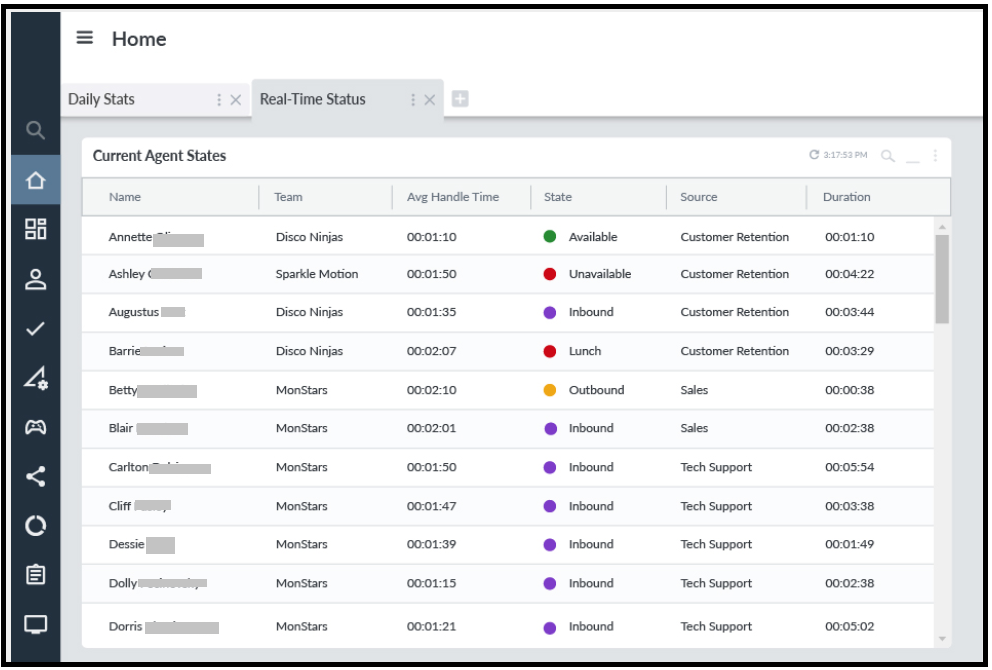Open Daily Stats tab options menu
The image size is (992, 670).
(219, 100)
